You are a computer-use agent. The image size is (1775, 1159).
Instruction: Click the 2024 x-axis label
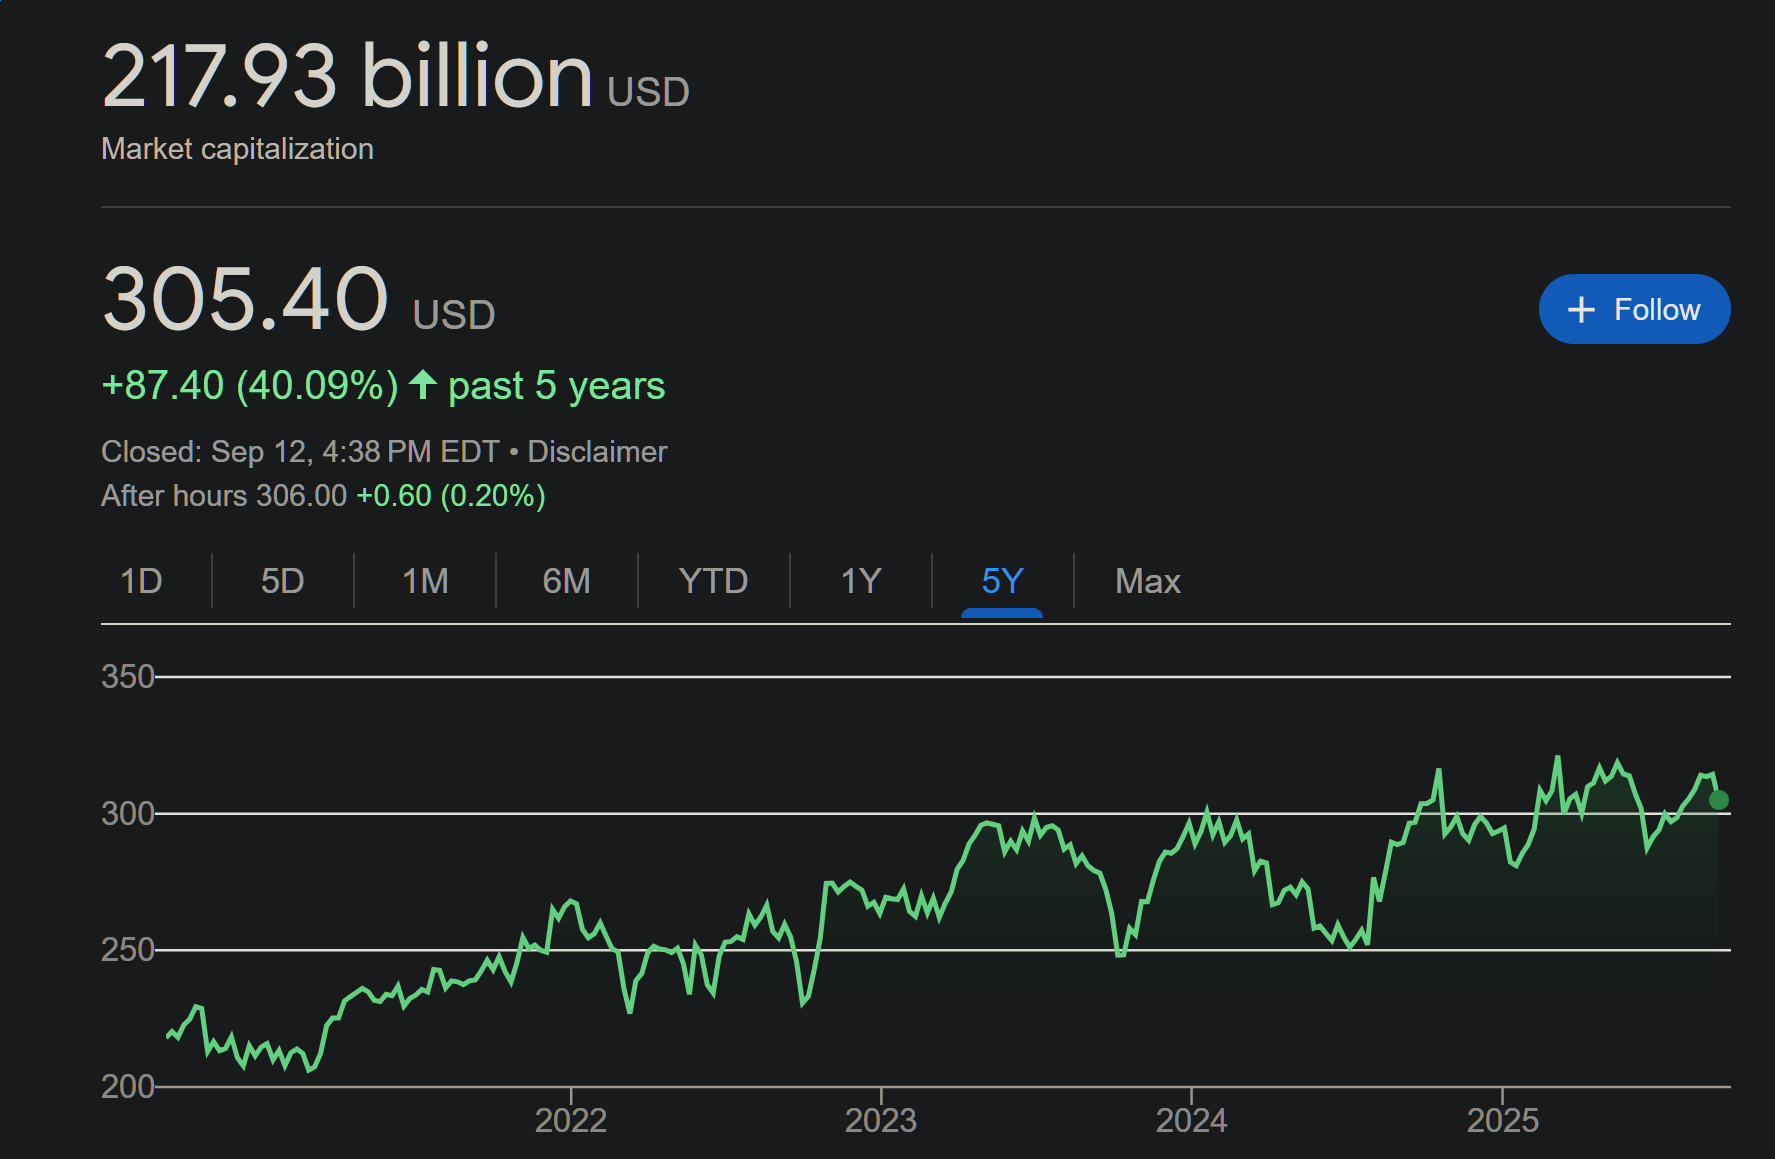(1192, 1121)
